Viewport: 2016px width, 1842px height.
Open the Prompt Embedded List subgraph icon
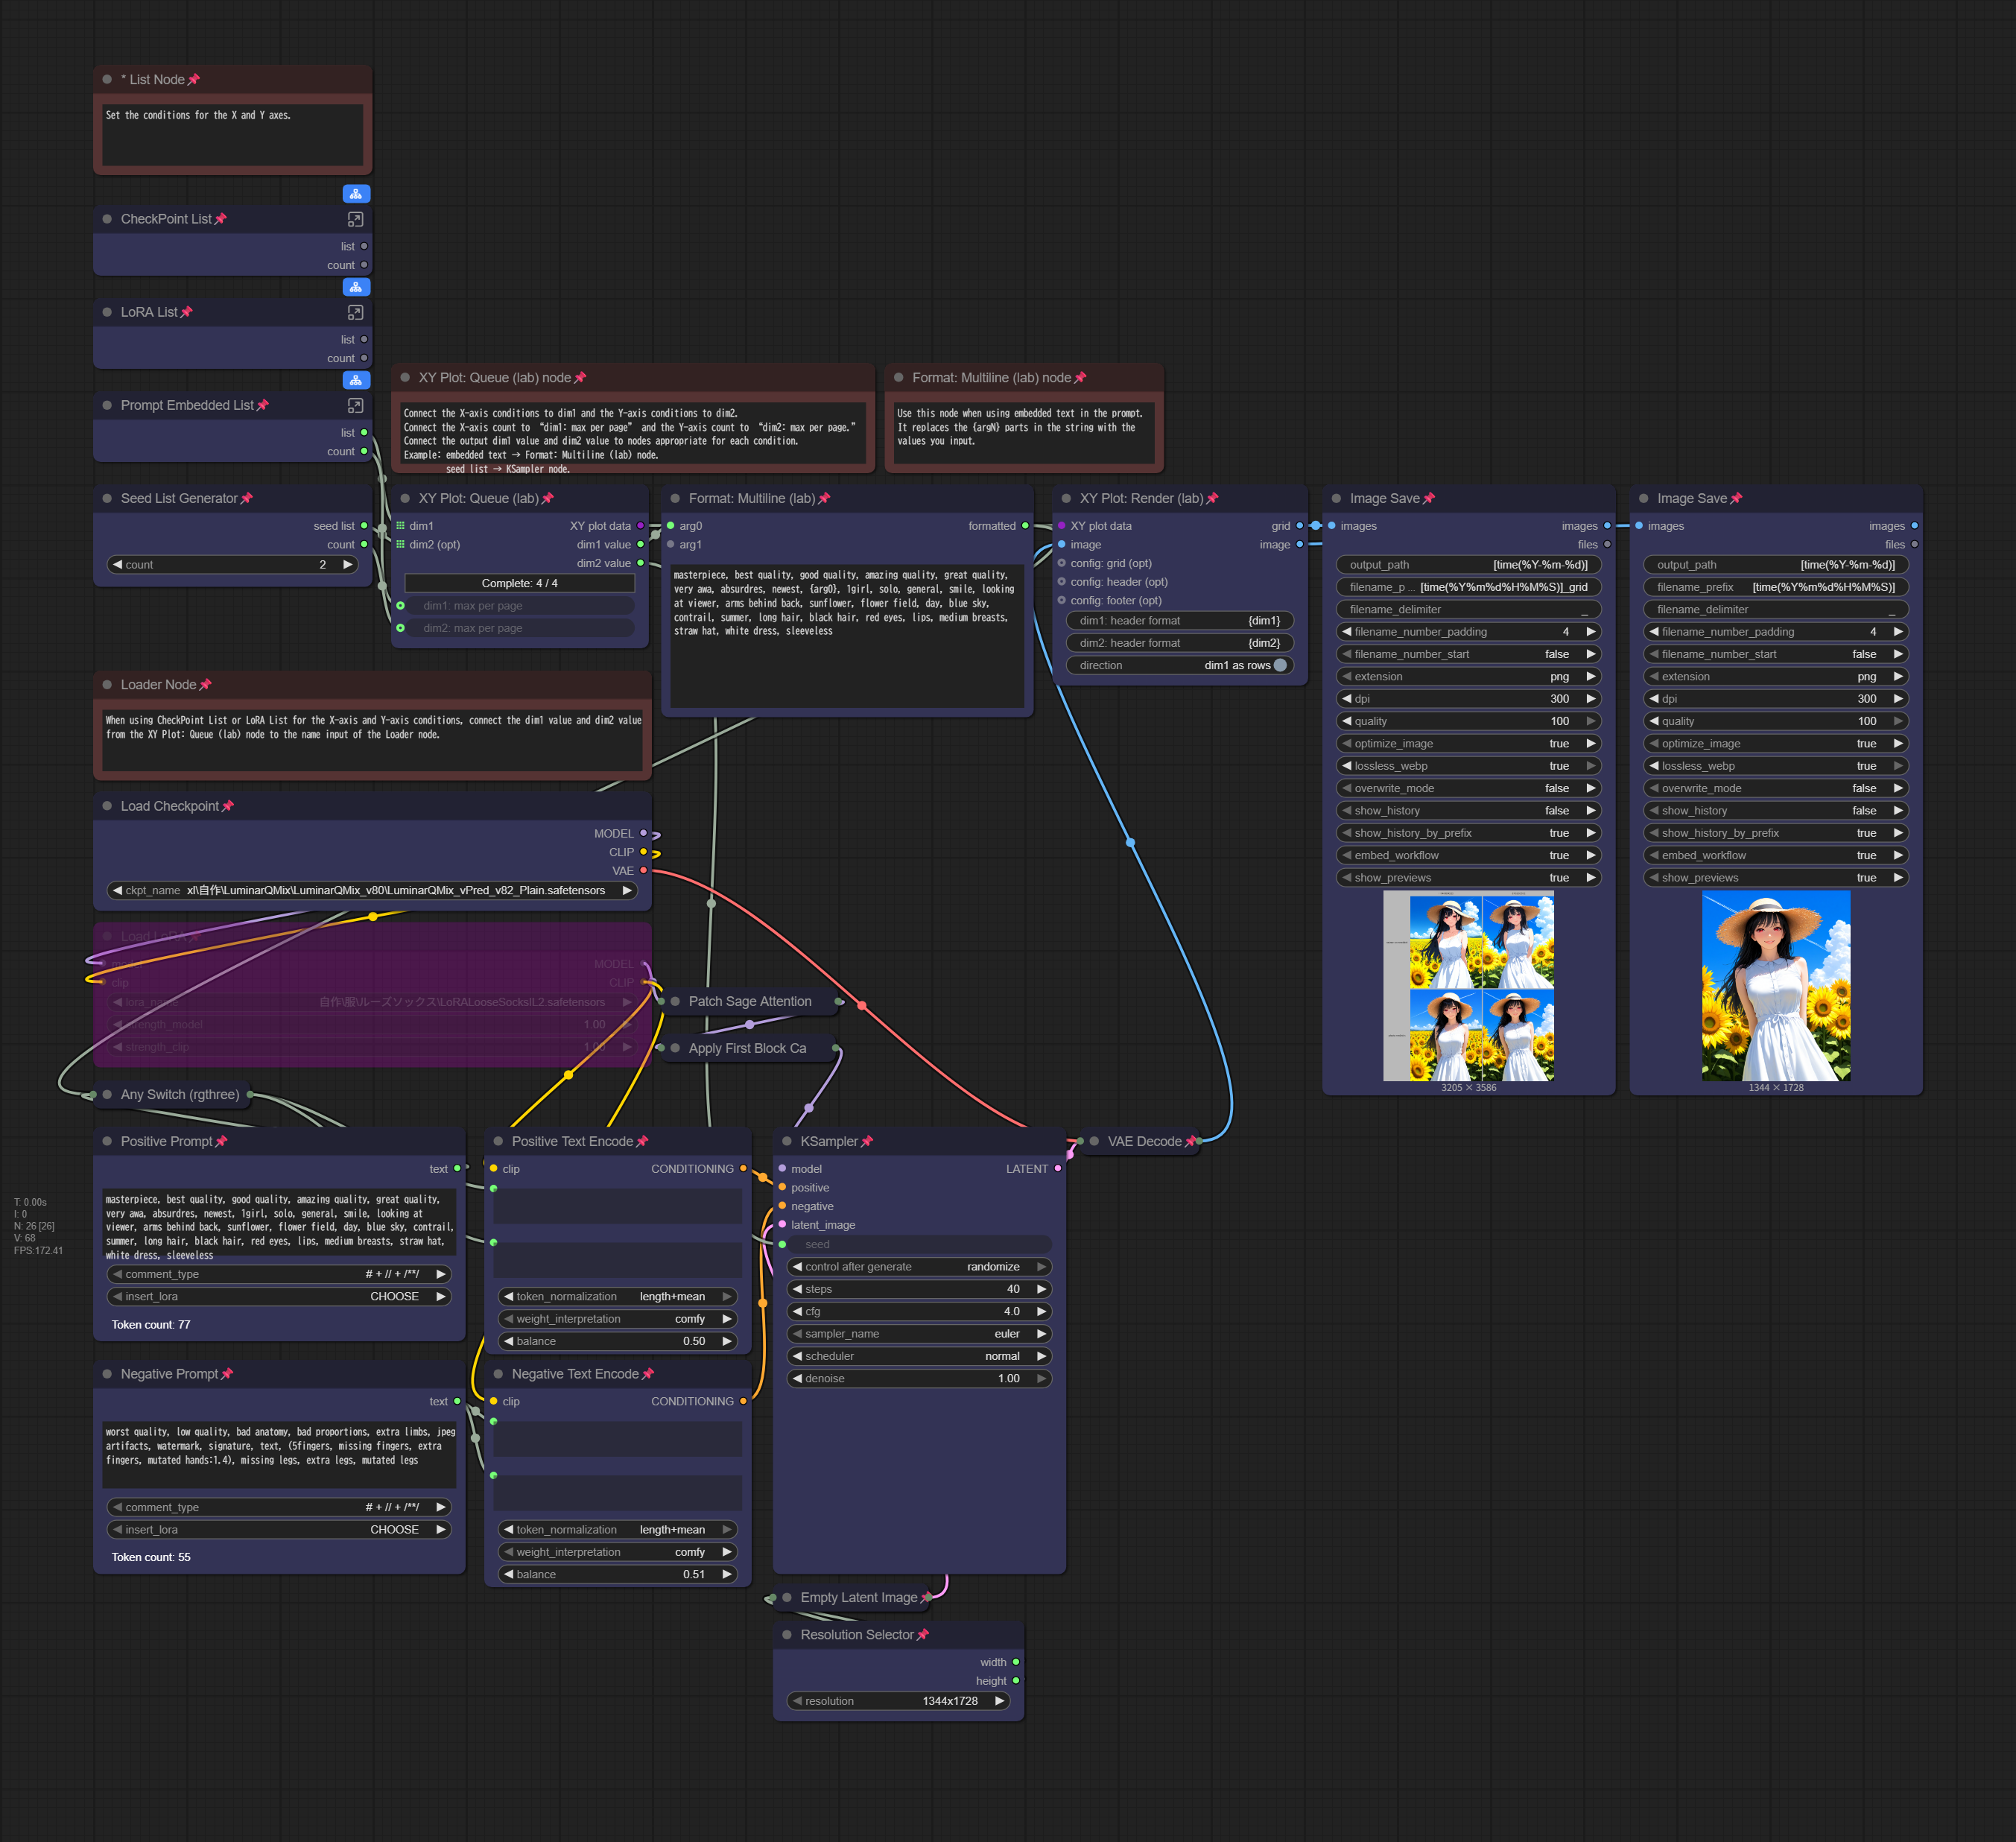[355, 405]
